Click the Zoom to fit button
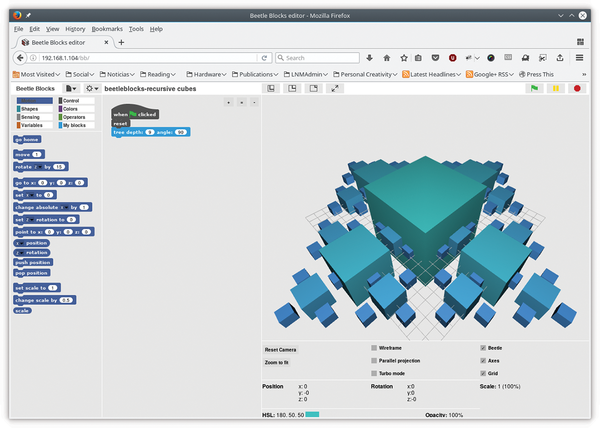The height and width of the screenshot is (428, 600). pyautogui.click(x=277, y=362)
